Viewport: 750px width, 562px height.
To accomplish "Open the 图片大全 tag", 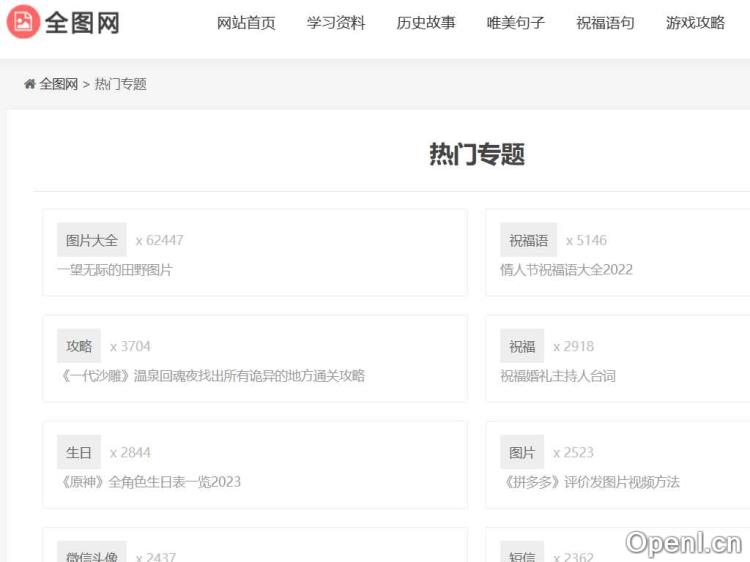I will (92, 240).
